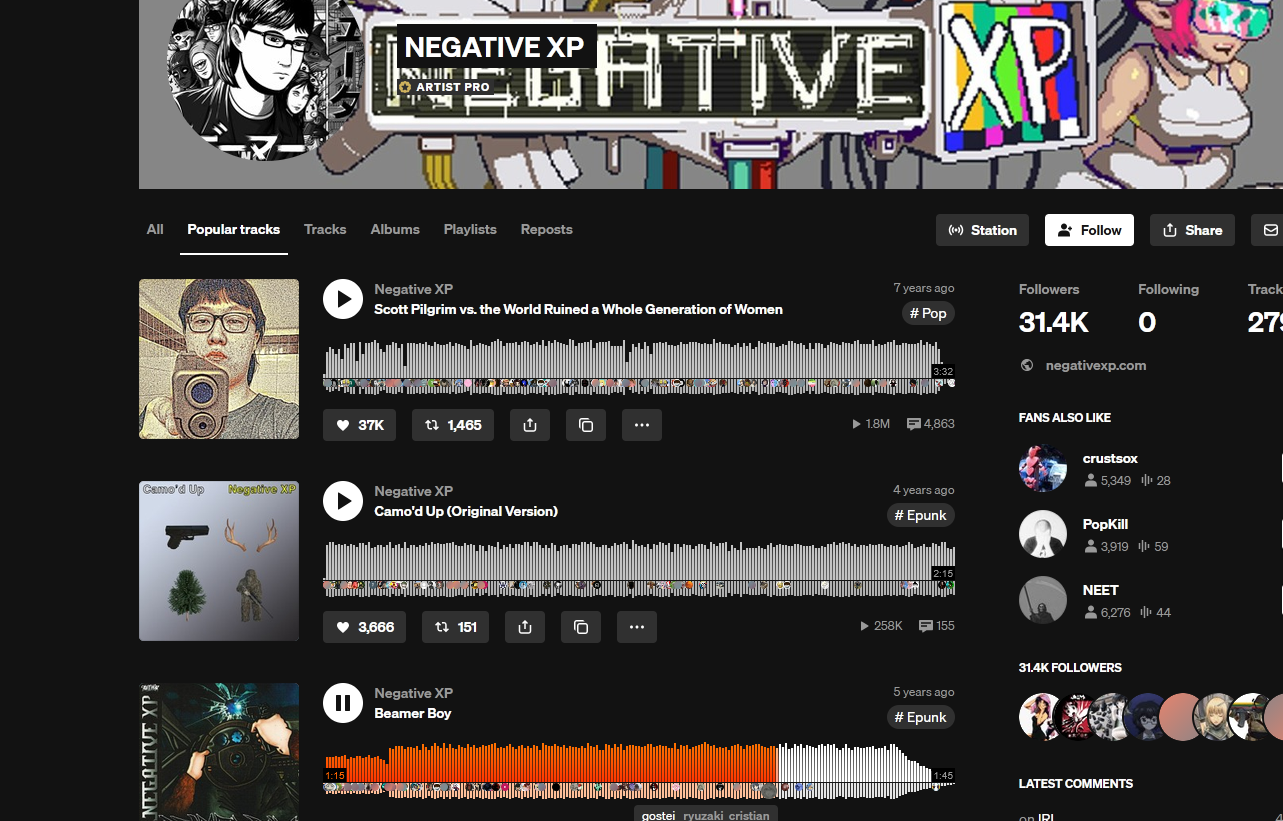The width and height of the screenshot is (1283, 821).
Task: Click the ARTIST PRO badge
Action: tap(445, 87)
